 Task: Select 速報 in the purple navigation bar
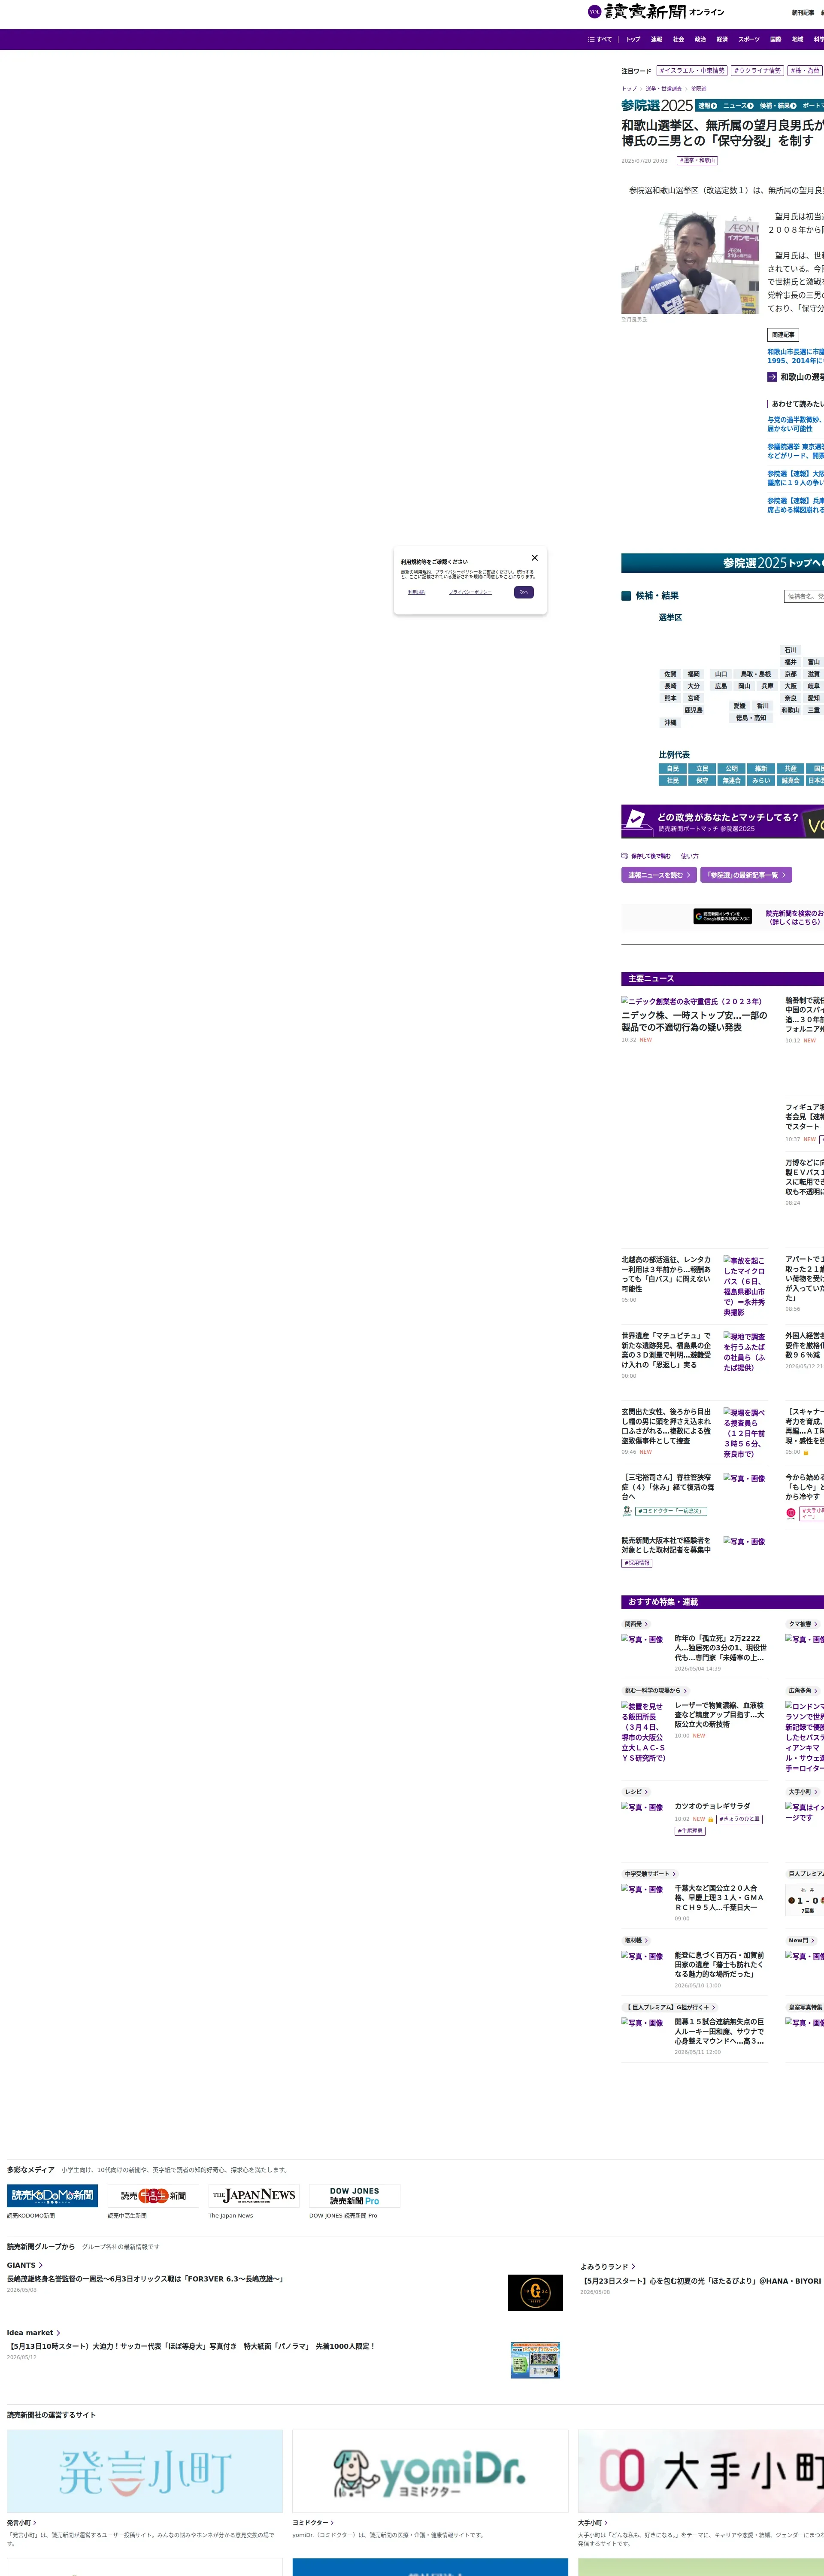[x=656, y=40]
